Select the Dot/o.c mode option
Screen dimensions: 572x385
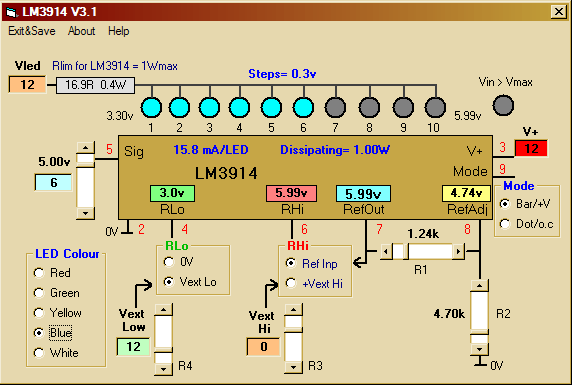pos(505,223)
